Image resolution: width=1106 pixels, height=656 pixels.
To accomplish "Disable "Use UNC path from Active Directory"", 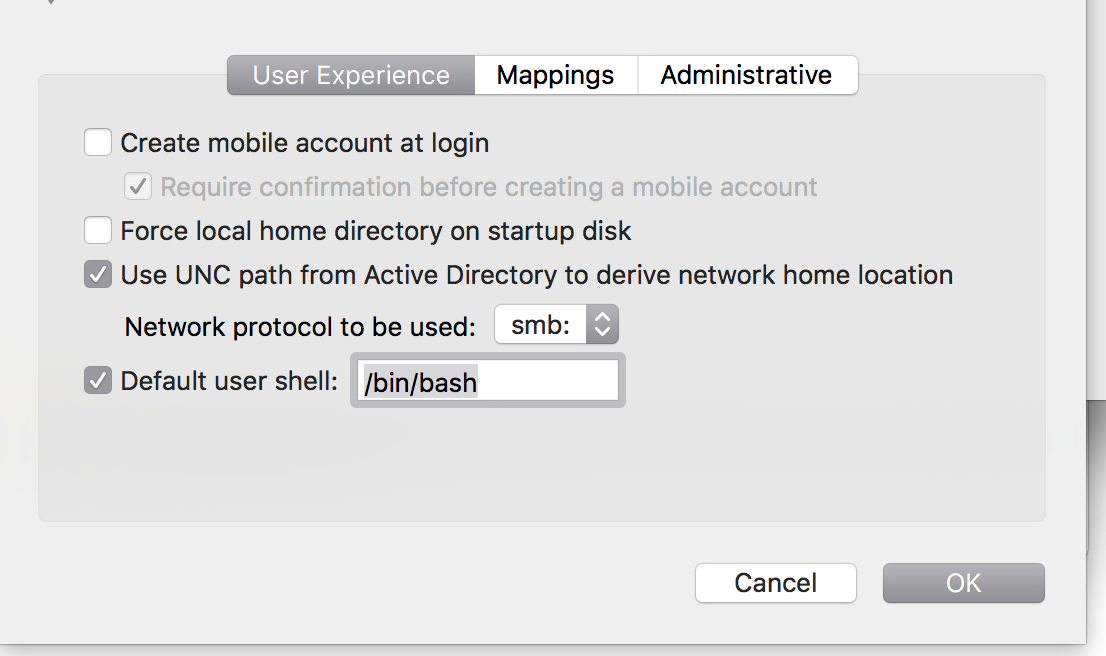I will [97, 274].
